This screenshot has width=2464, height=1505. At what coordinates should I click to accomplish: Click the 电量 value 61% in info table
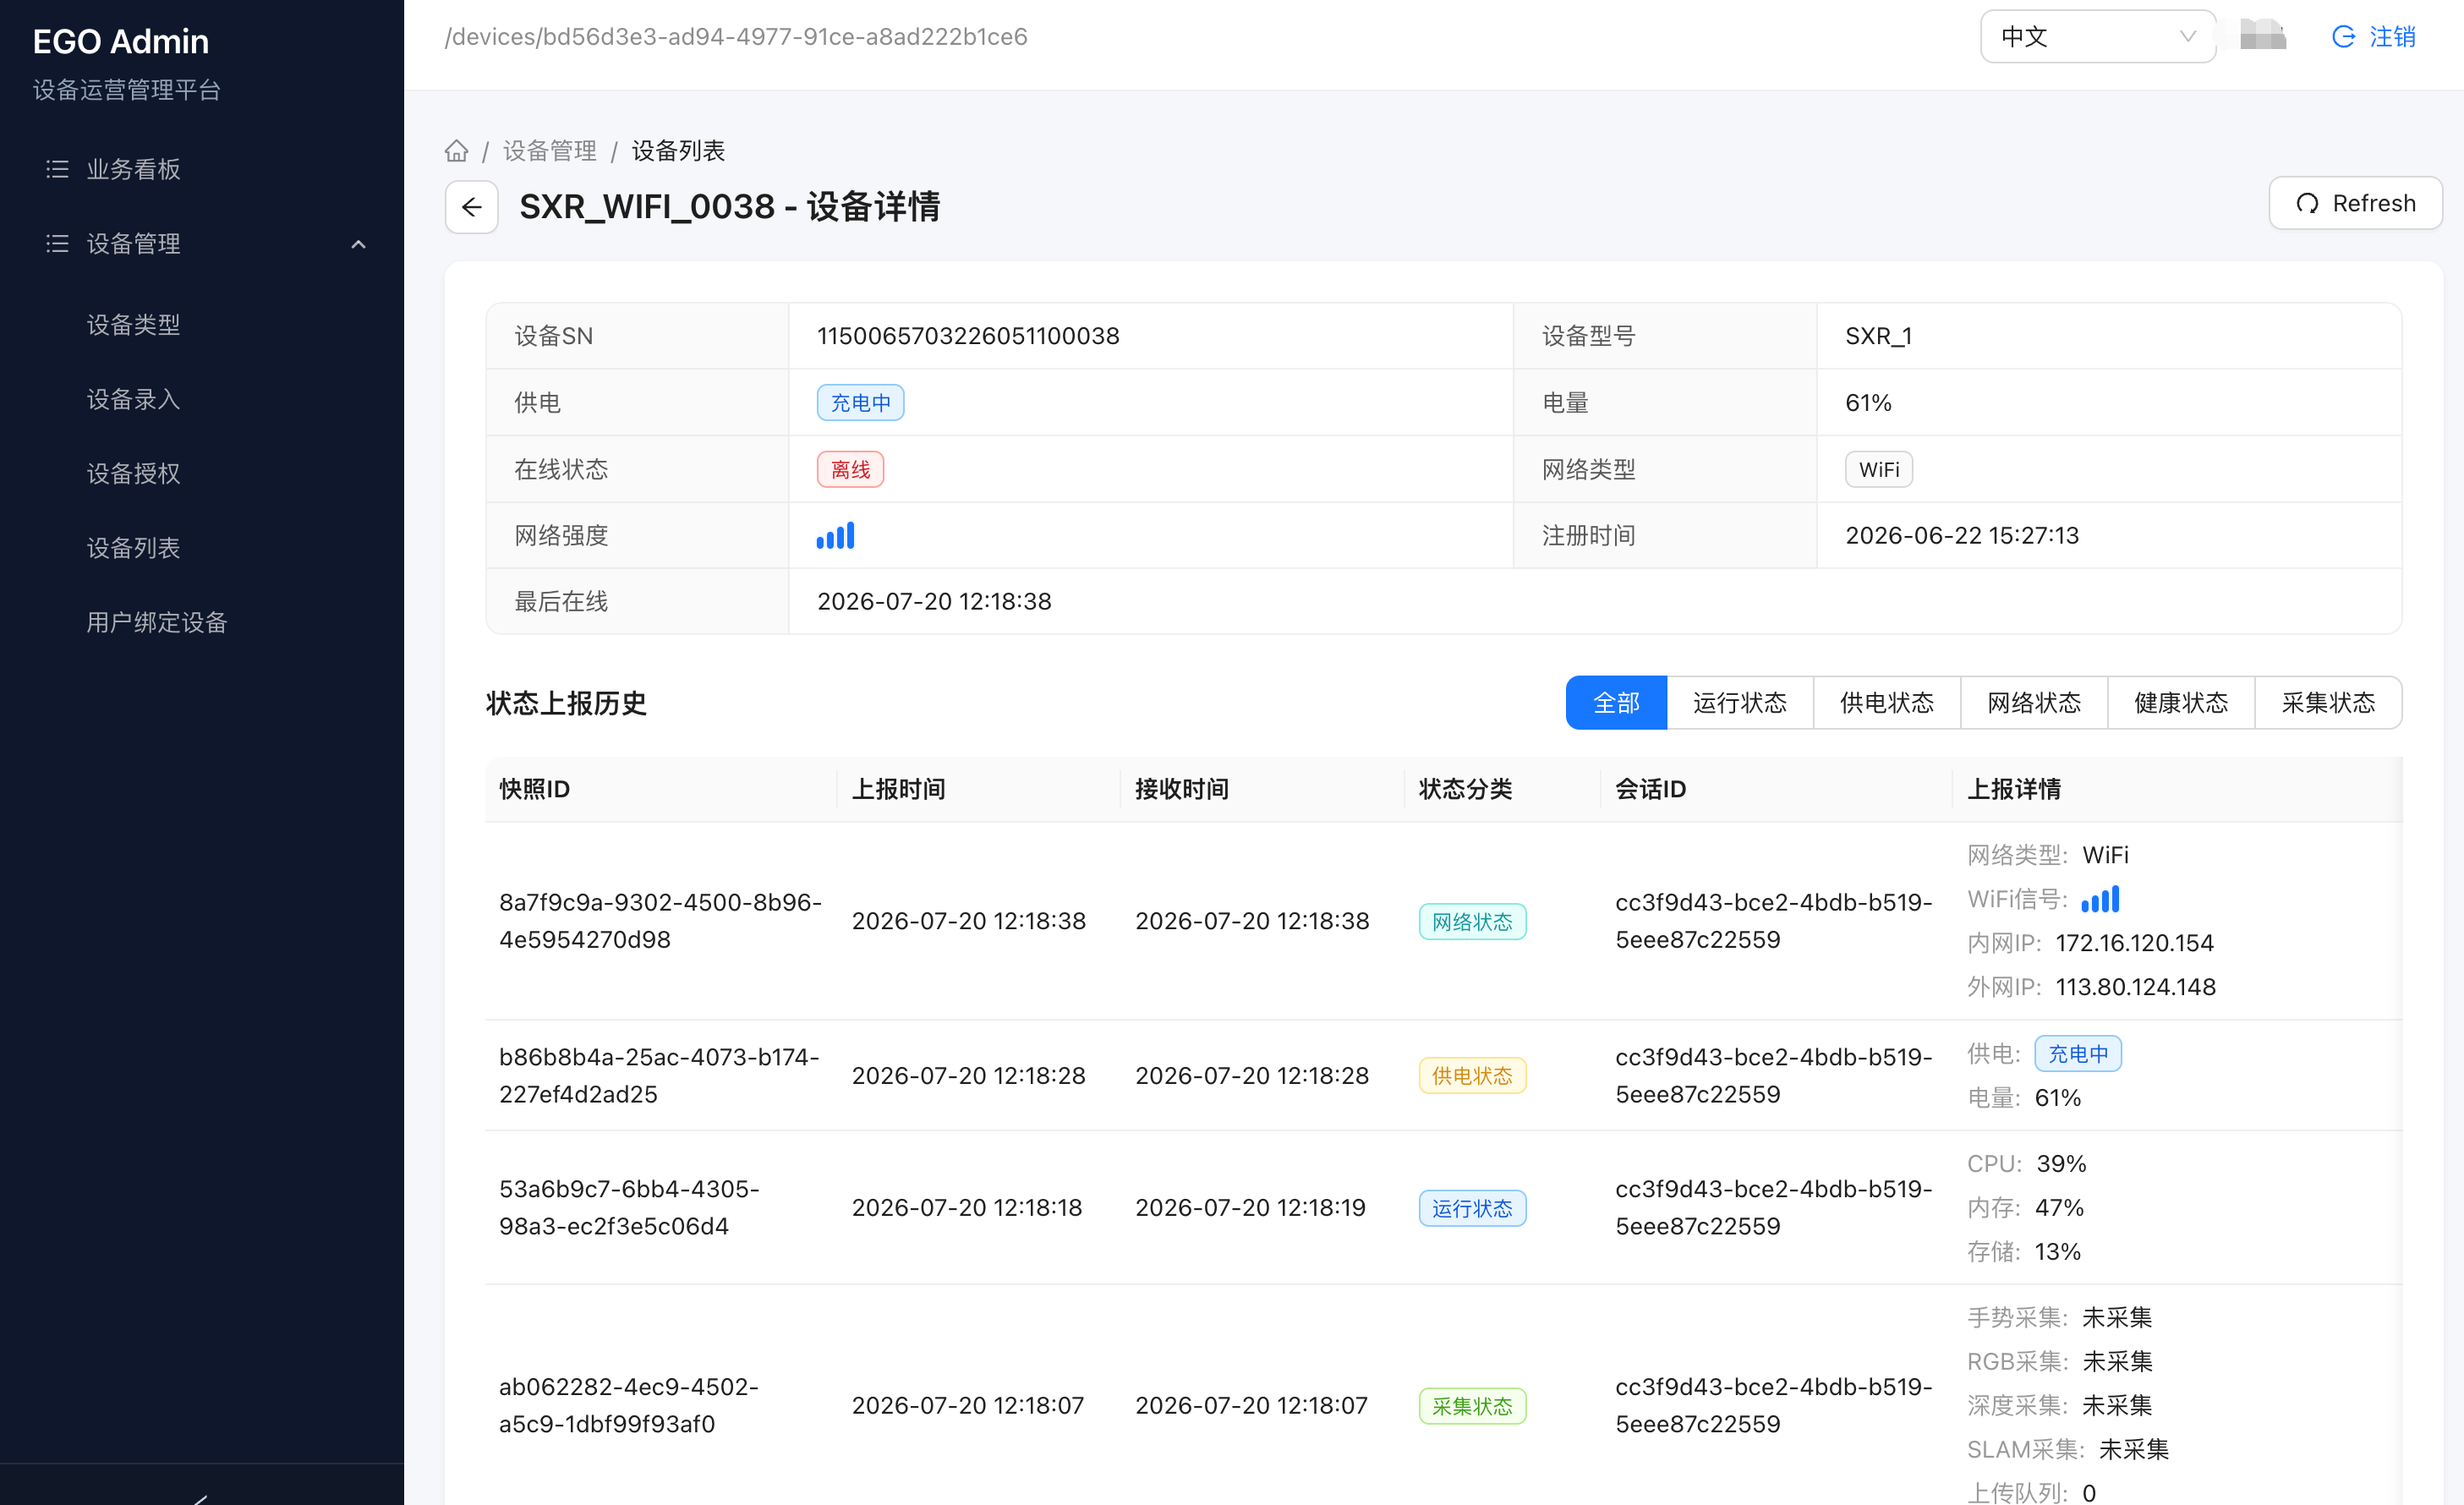coord(1868,402)
